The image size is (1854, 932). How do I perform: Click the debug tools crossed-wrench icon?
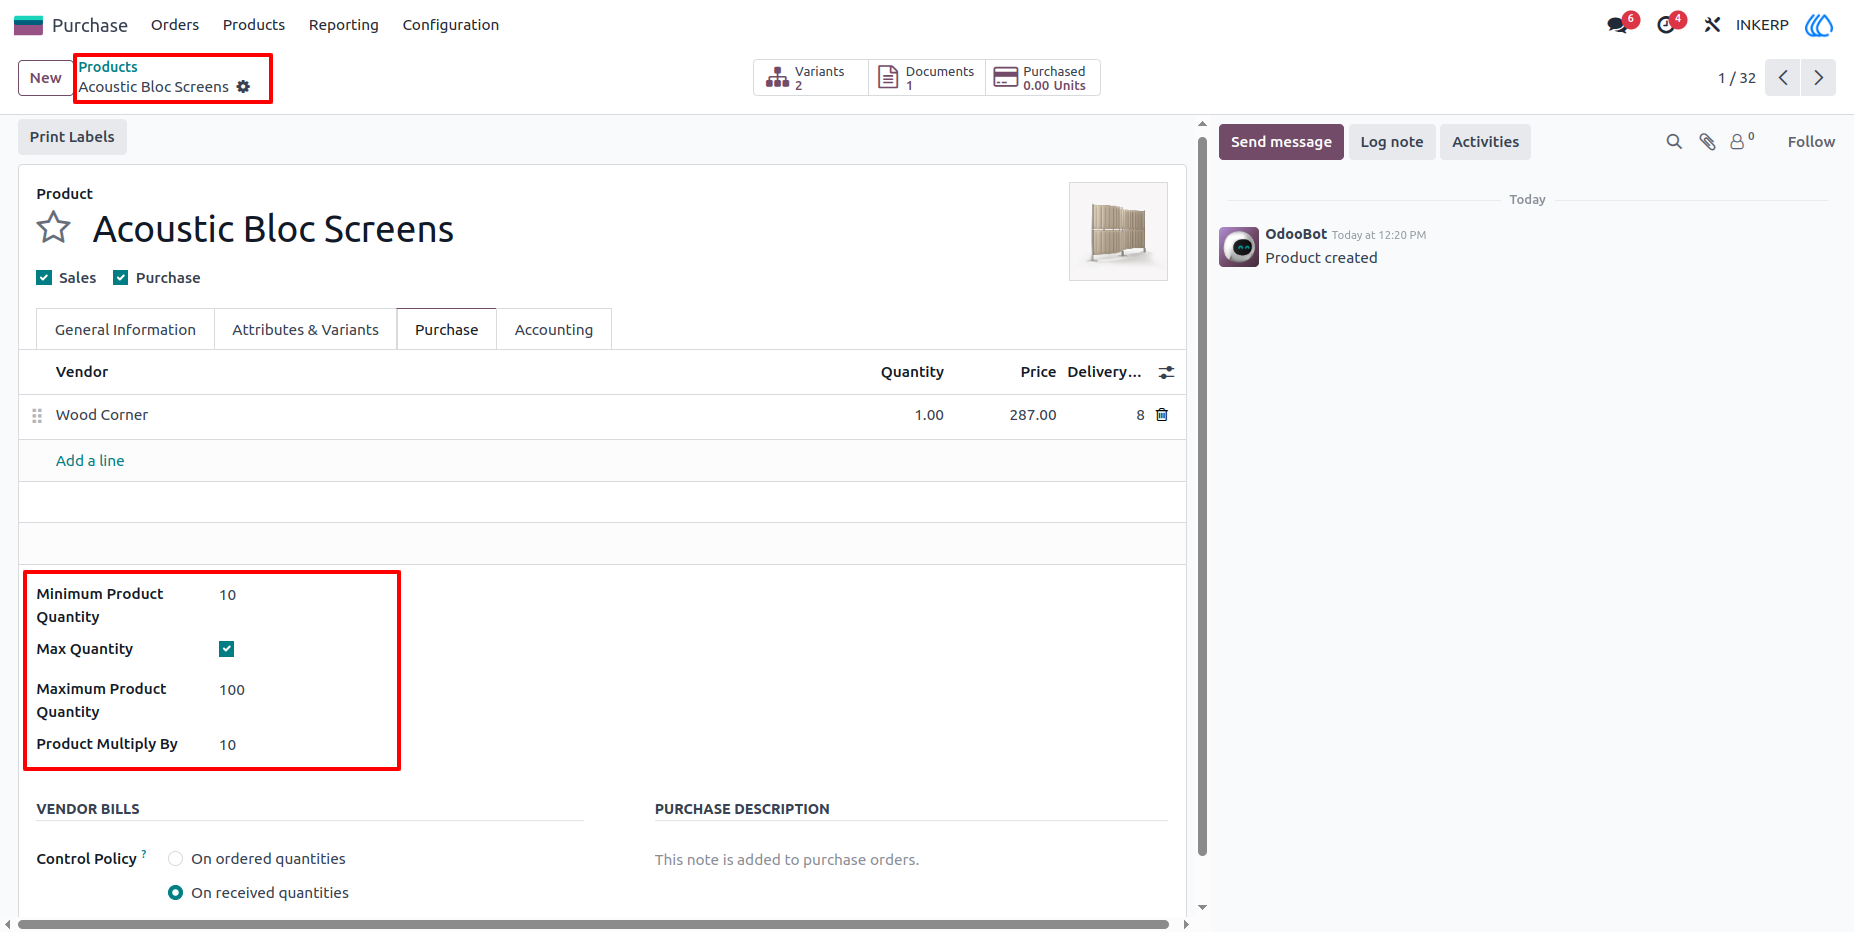(x=1713, y=25)
